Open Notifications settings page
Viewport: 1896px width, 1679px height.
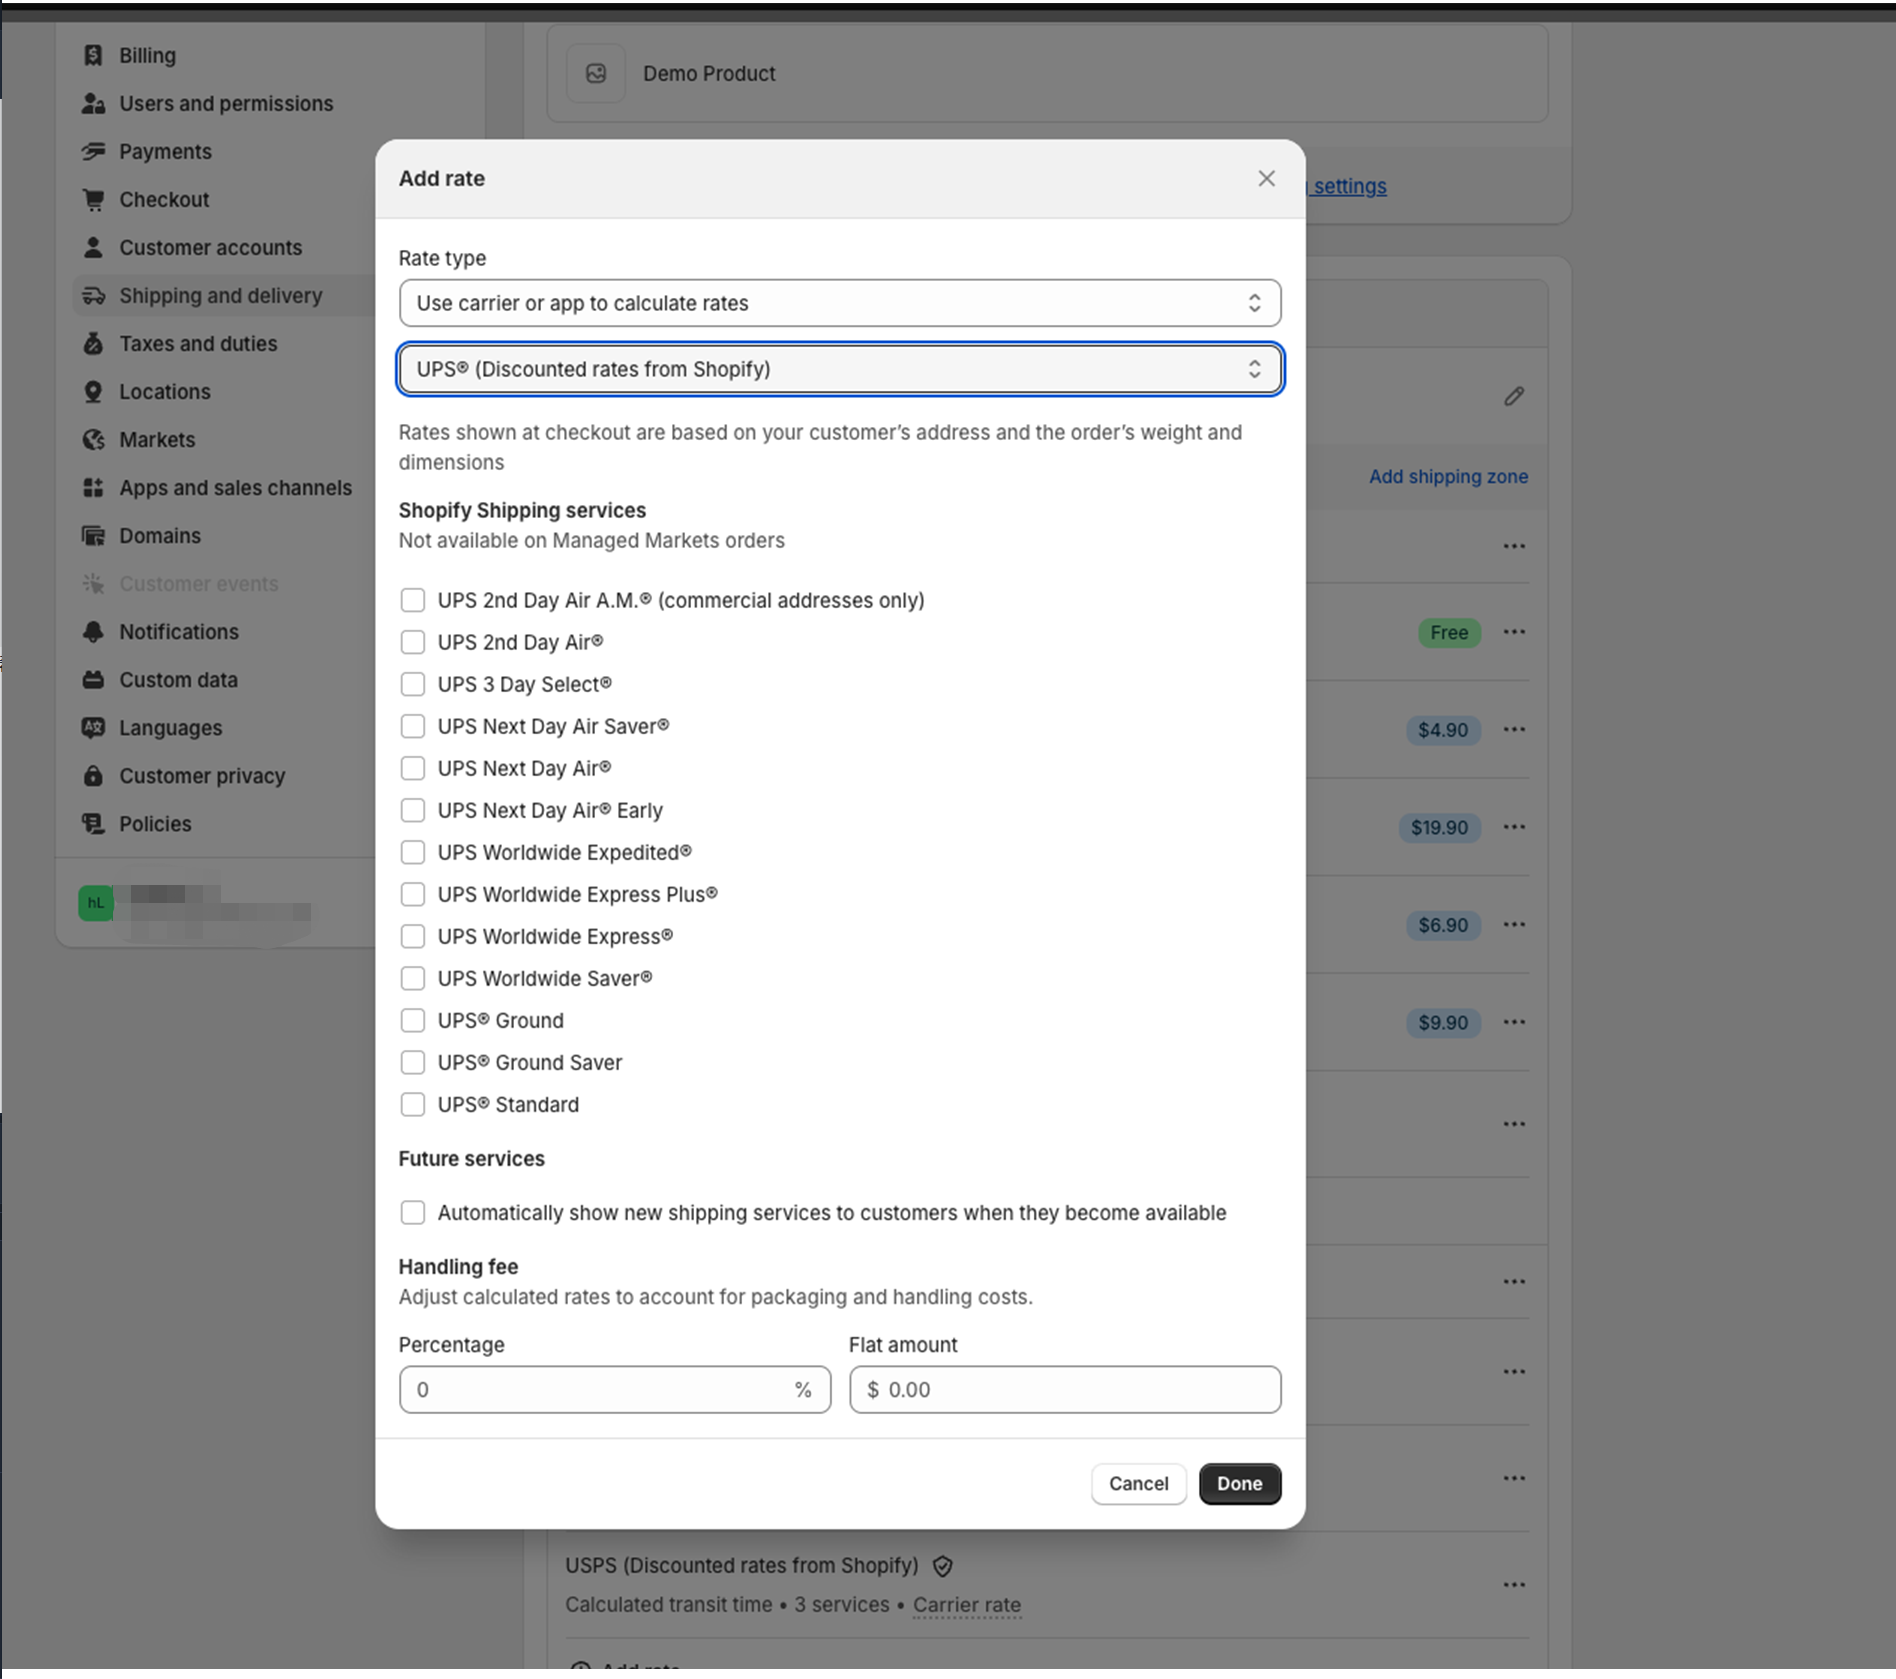coord(179,631)
